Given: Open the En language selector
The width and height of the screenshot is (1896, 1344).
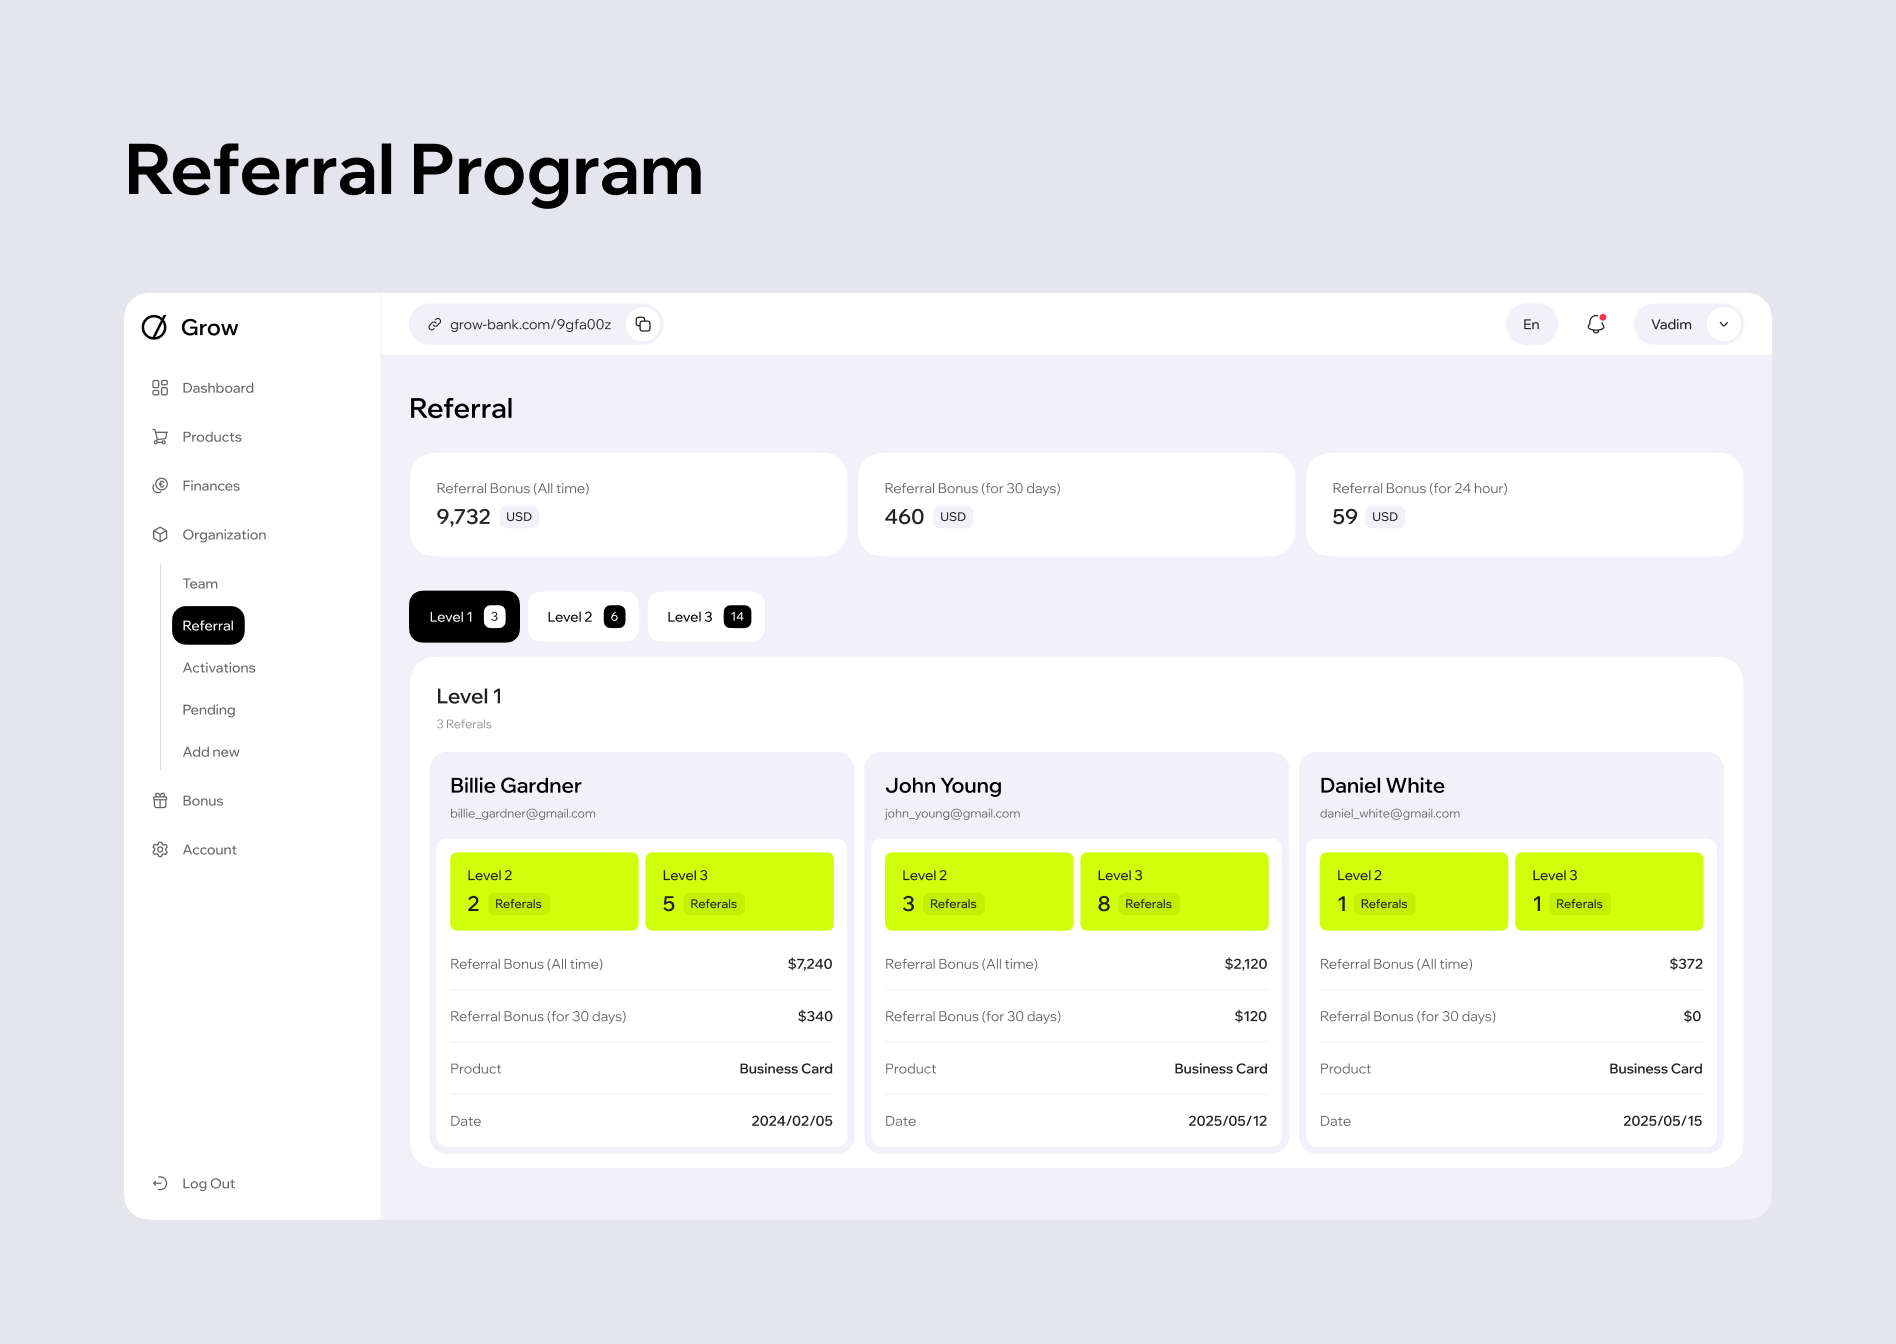Looking at the screenshot, I should (x=1531, y=324).
